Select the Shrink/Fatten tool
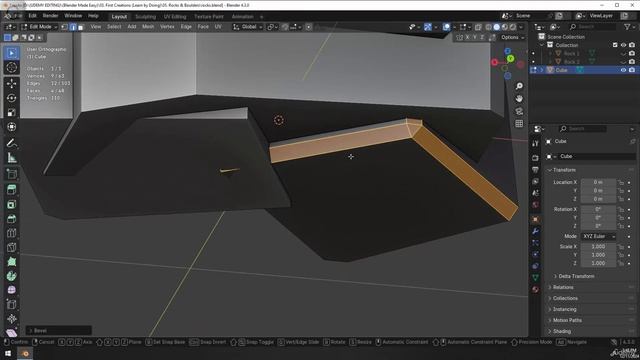This screenshot has height=360, width=640. pos(11,319)
